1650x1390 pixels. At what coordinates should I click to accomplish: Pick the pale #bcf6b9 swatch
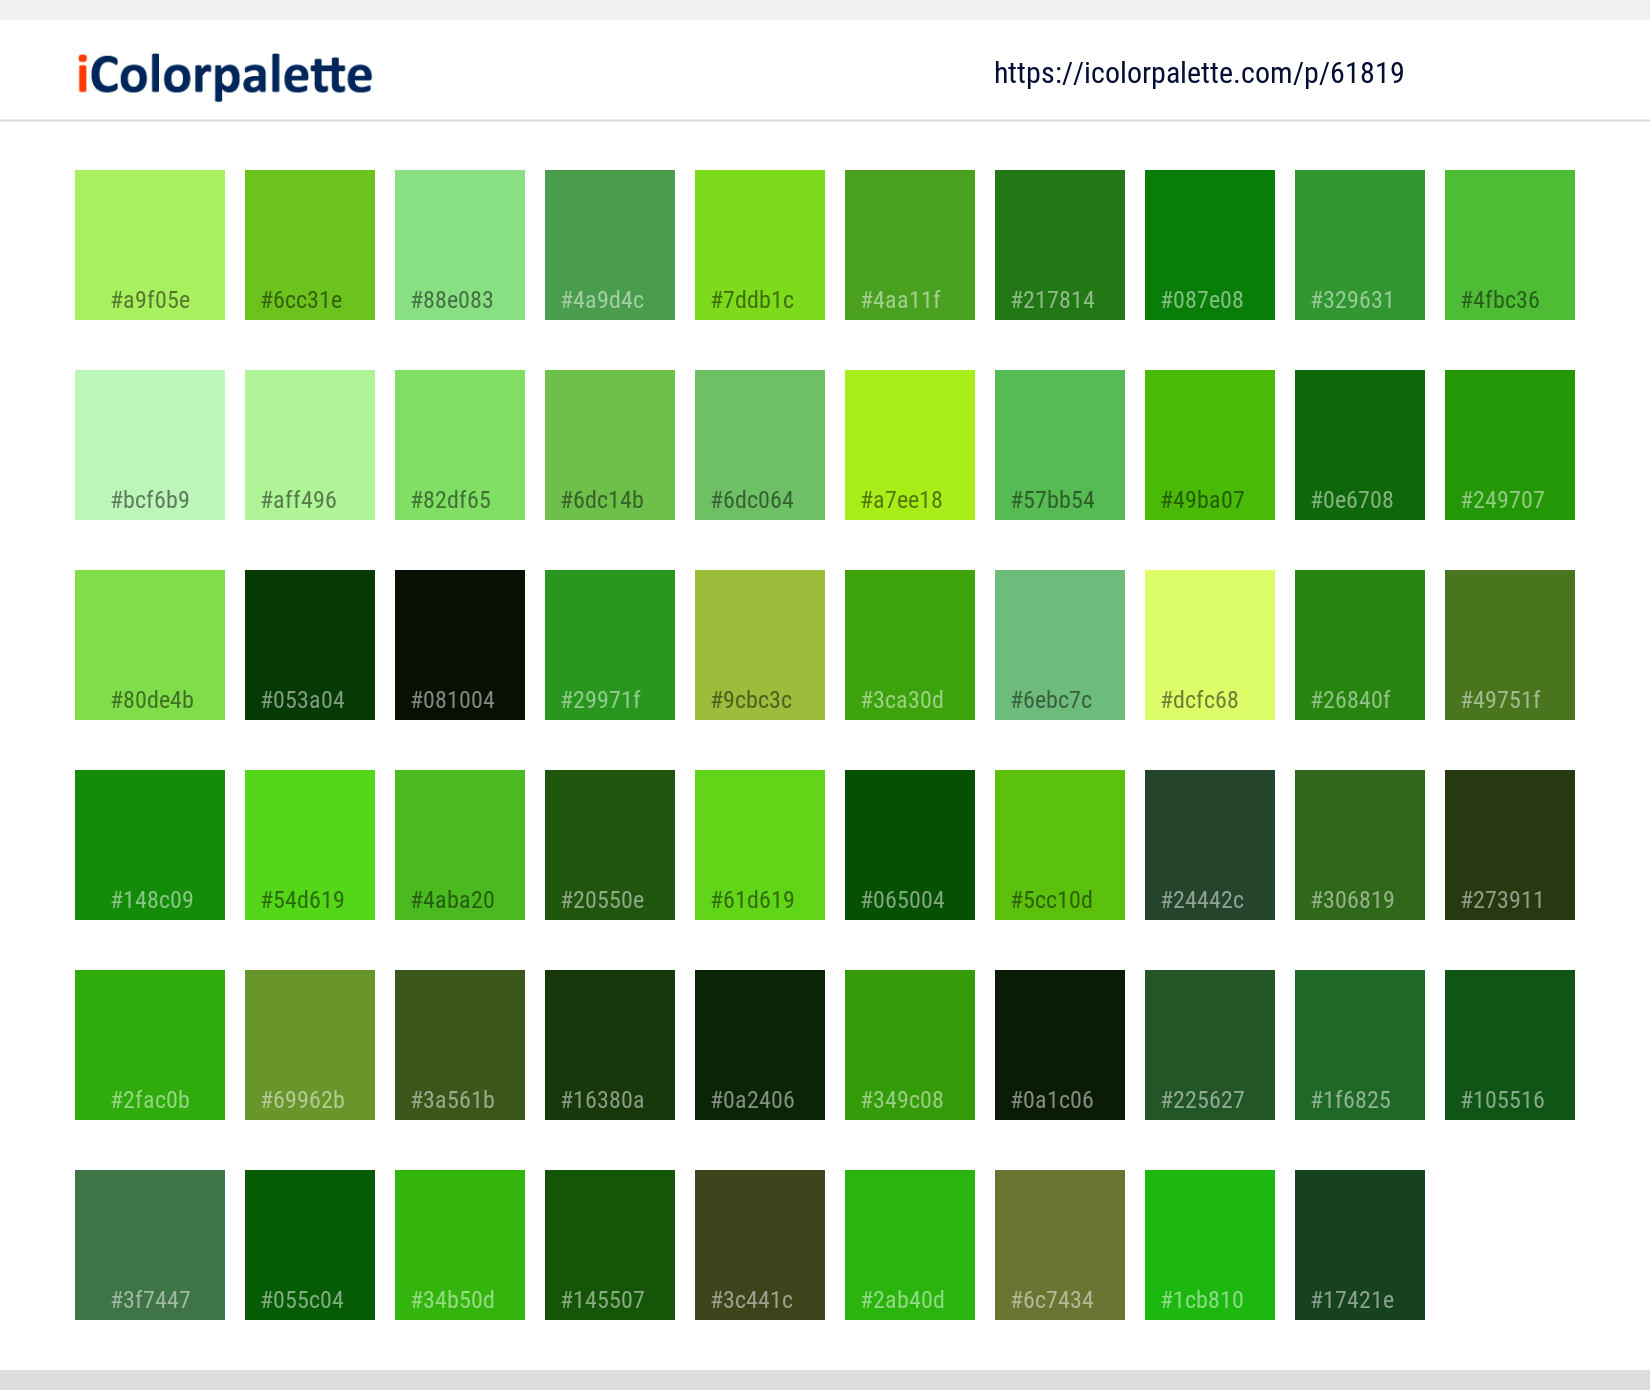tap(150, 445)
